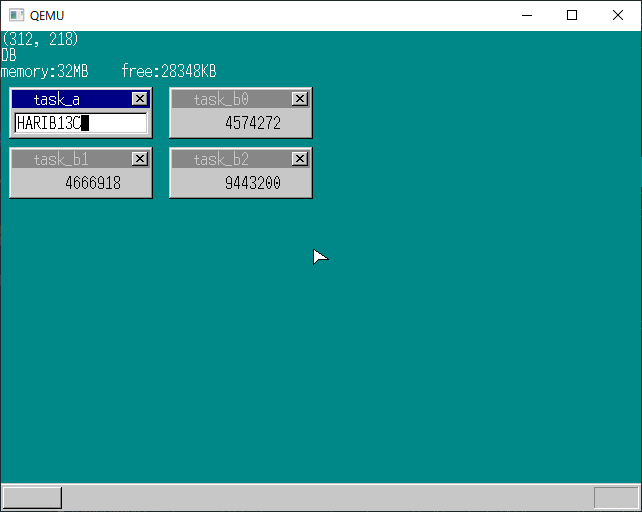The width and height of the screenshot is (642, 512).
Task: Close the QEMU window
Action: pyautogui.click(x=618, y=16)
